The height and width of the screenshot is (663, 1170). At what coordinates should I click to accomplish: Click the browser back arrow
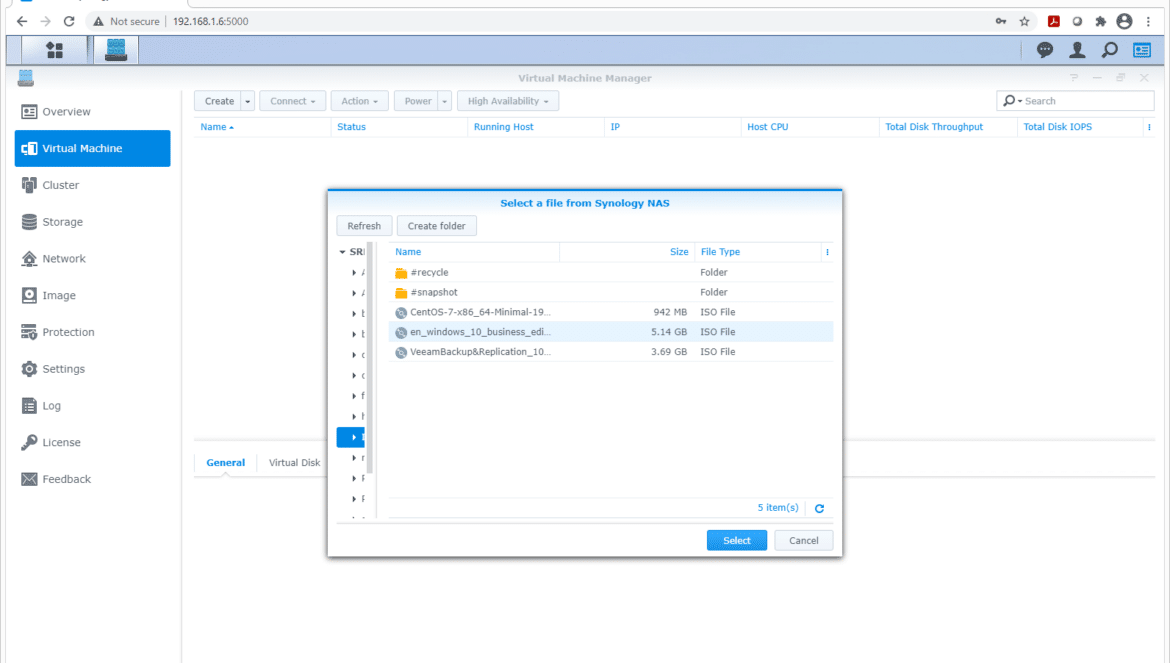22,21
